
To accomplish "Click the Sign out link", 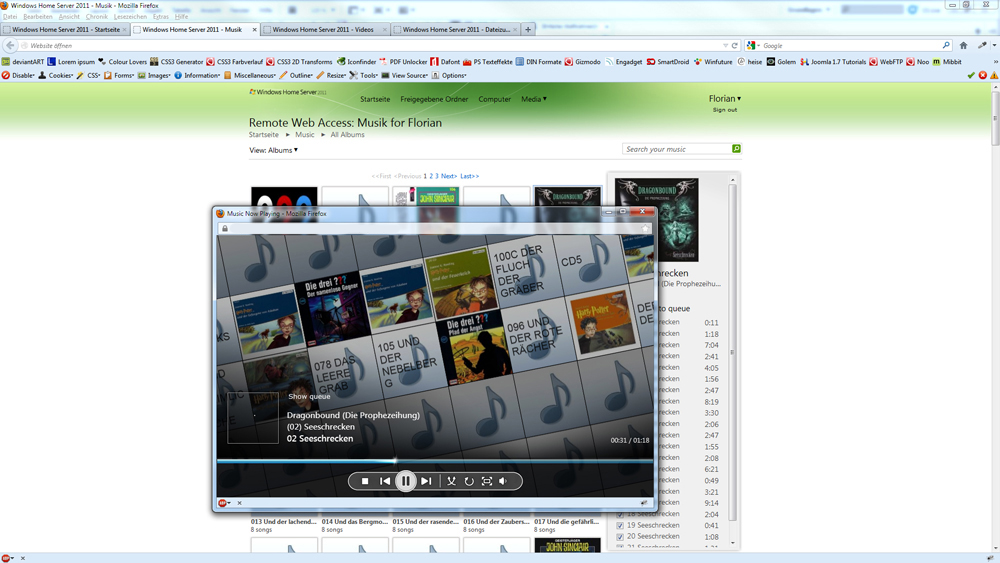I will click(724, 110).
